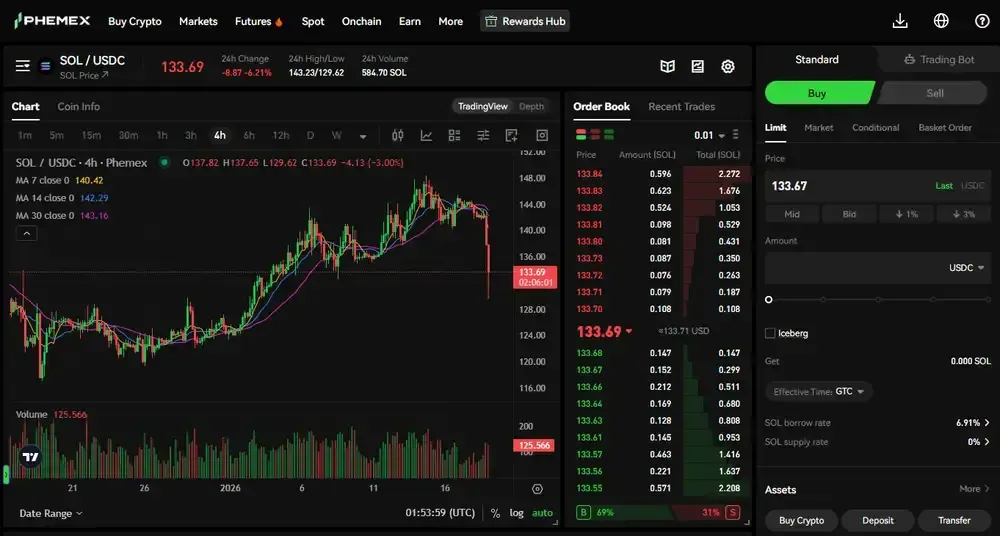
Task: Enable the Iceberg checkbox
Action: pos(770,333)
